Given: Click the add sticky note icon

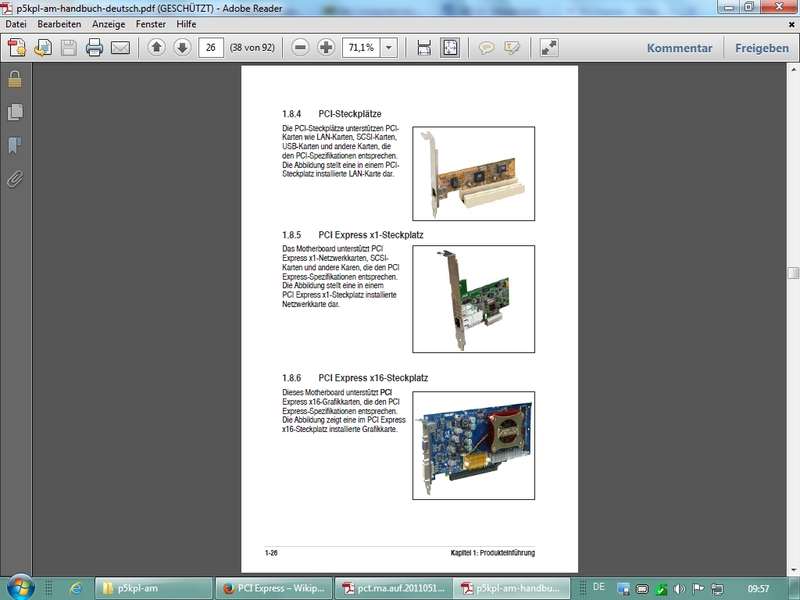Looking at the screenshot, I should pyautogui.click(x=486, y=47).
